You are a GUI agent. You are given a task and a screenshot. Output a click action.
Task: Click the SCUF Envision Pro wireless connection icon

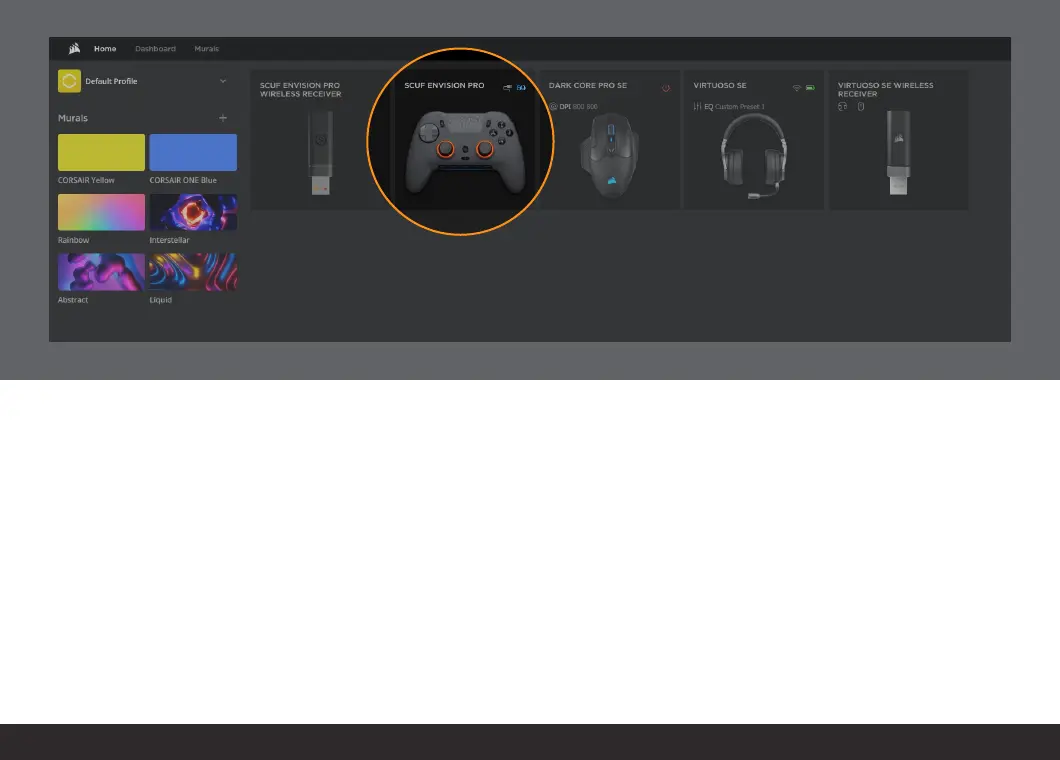507,87
